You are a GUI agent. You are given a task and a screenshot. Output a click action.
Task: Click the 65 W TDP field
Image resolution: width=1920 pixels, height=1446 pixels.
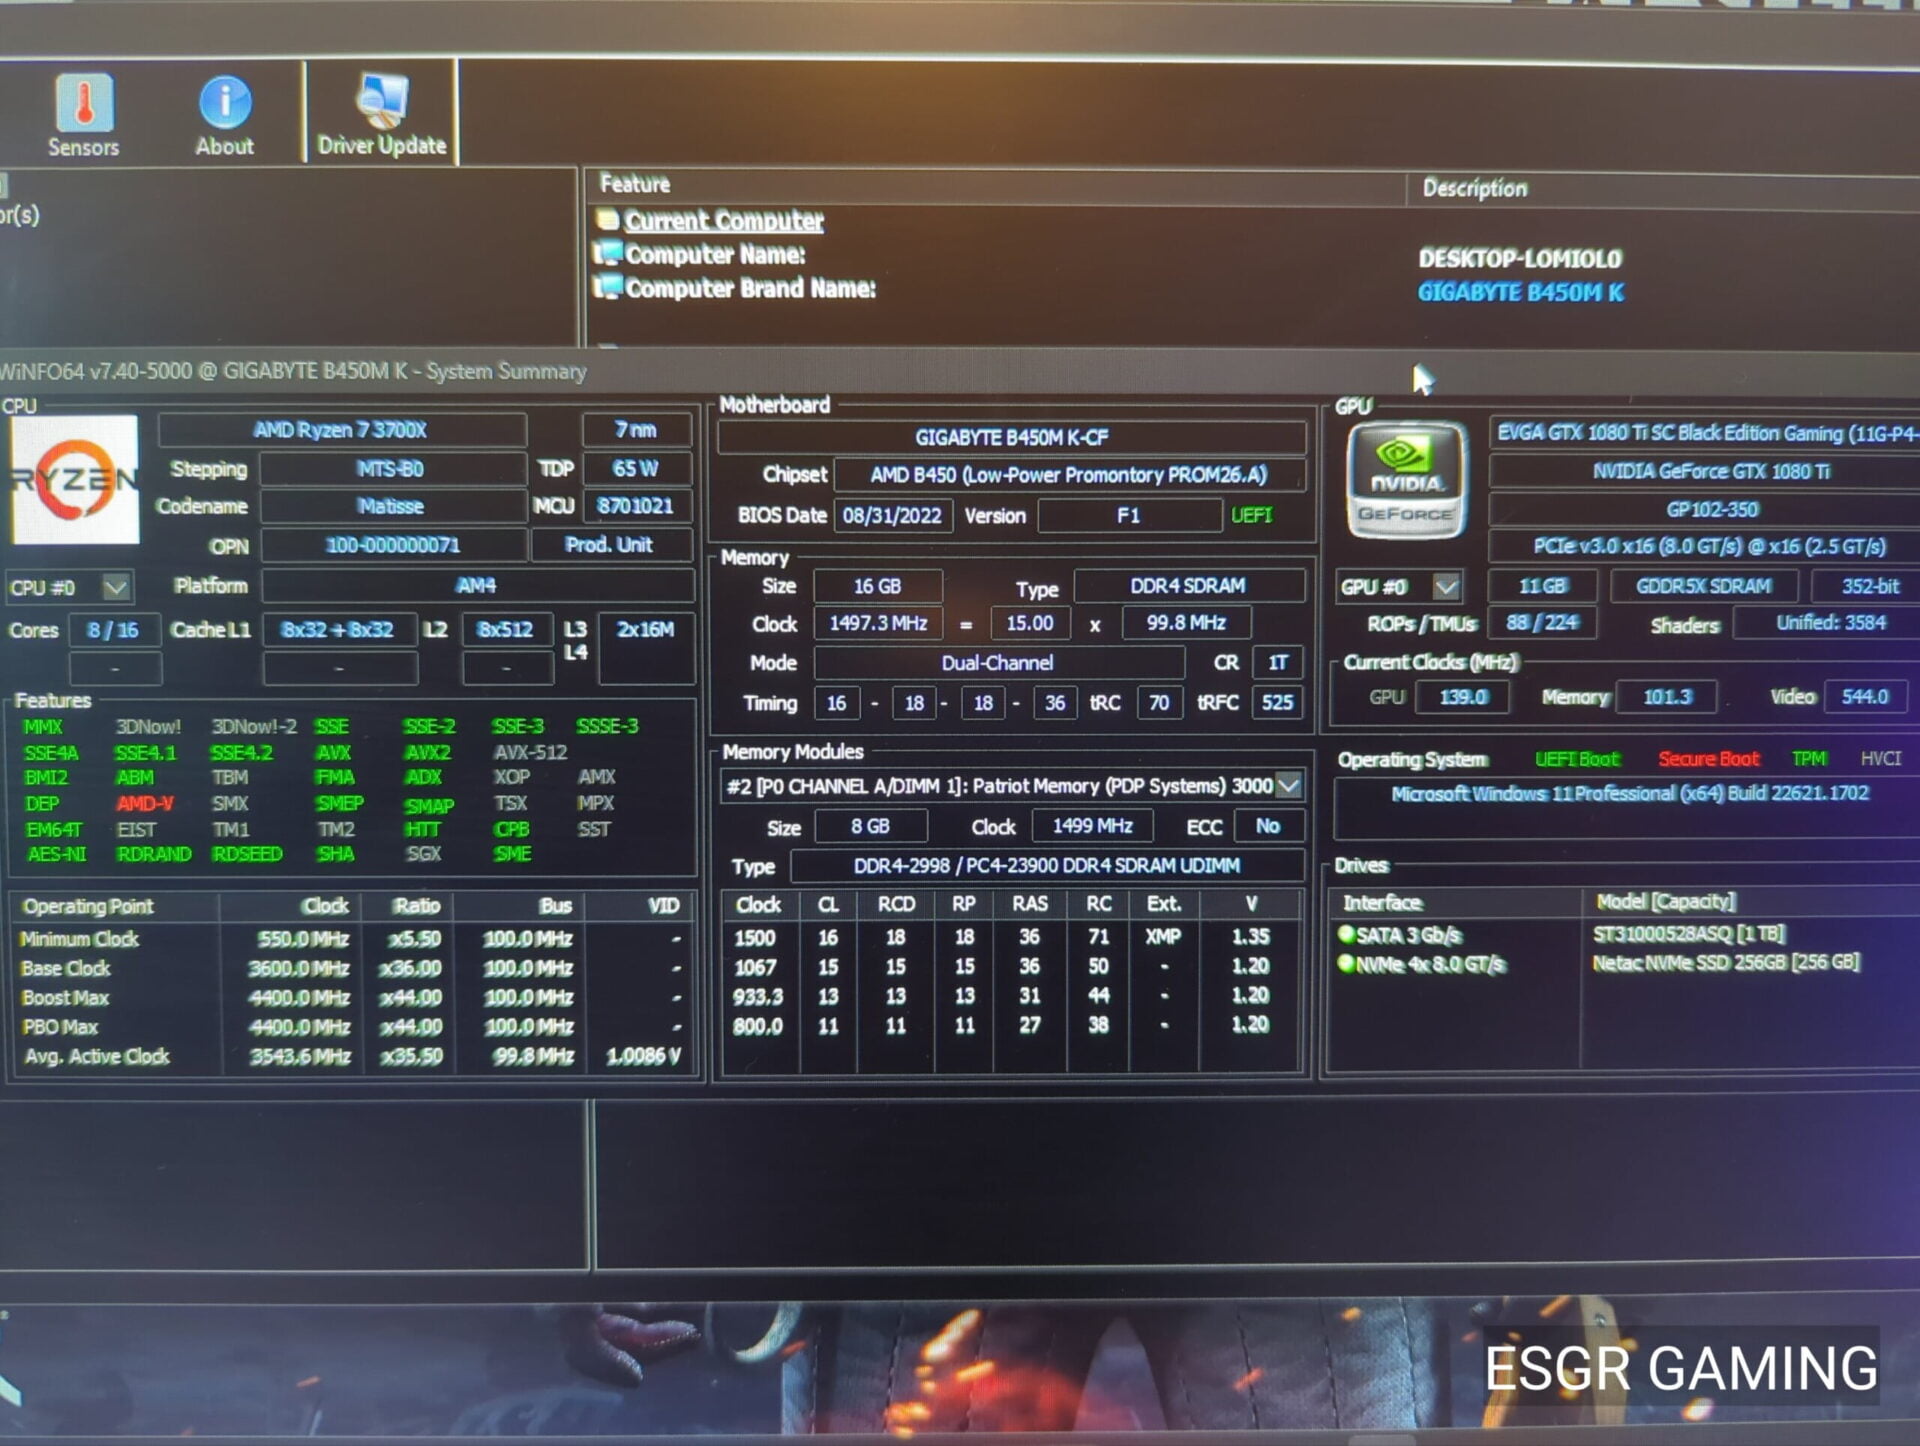636,468
